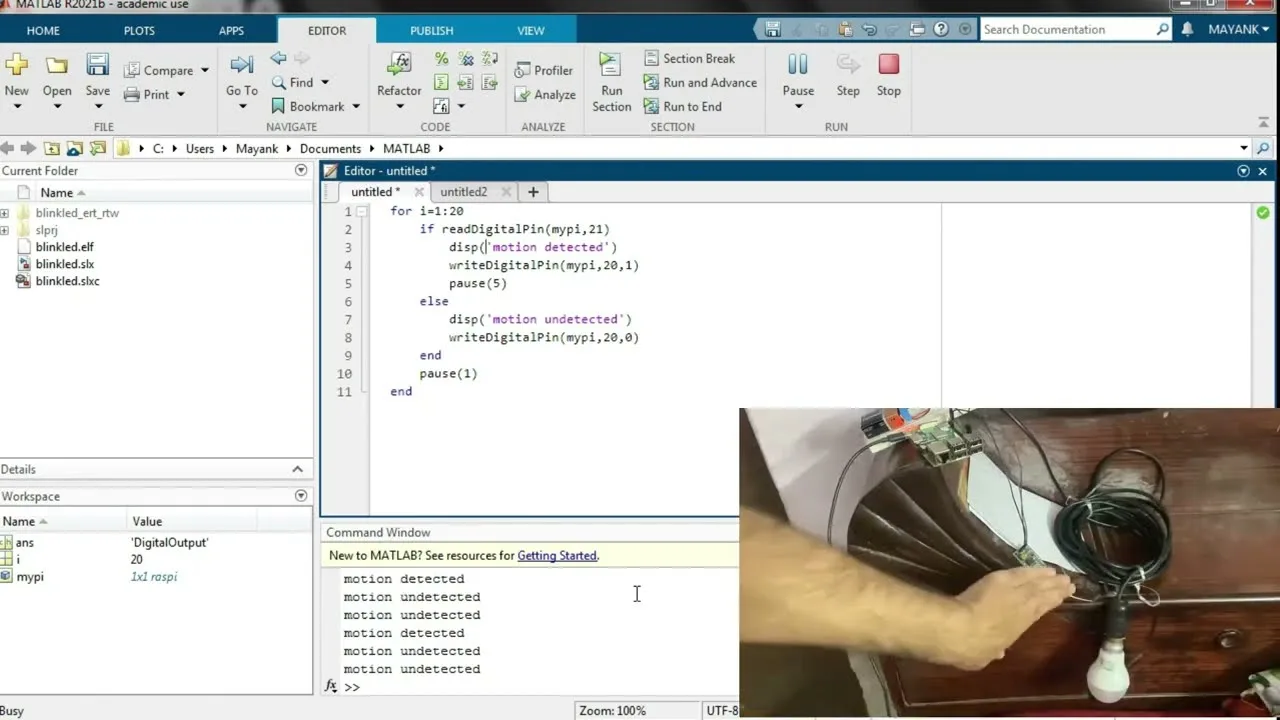Add a new editor tab
Image resolution: width=1280 pixels, height=720 pixels.
pos(533,192)
